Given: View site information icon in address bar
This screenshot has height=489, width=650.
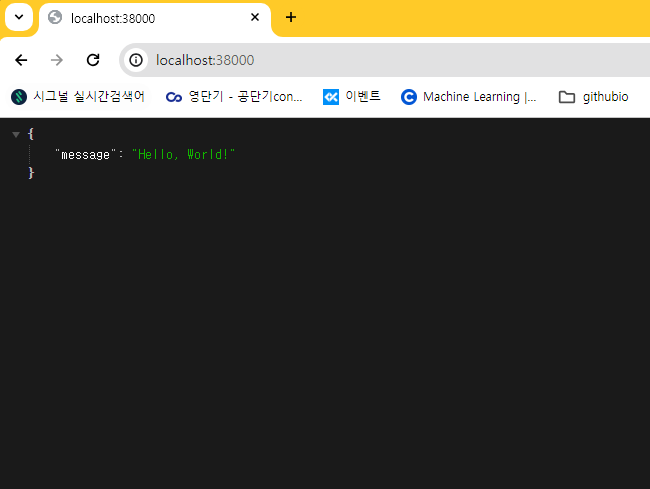Looking at the screenshot, I should (136, 60).
